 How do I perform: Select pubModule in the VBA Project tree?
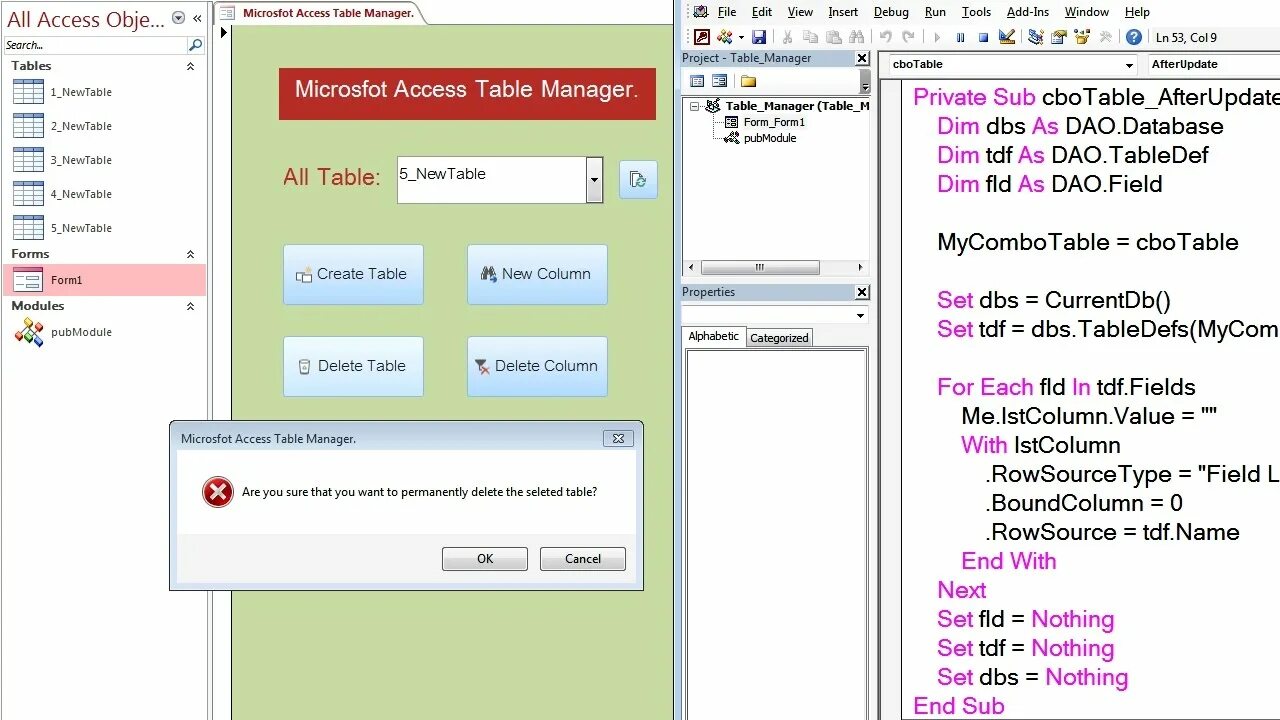tap(770, 138)
